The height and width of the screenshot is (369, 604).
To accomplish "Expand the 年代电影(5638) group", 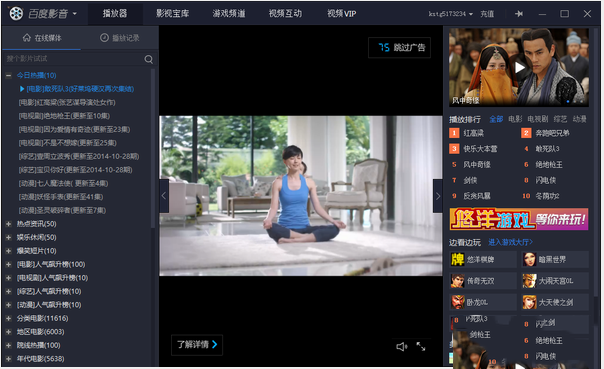I will coord(8,359).
